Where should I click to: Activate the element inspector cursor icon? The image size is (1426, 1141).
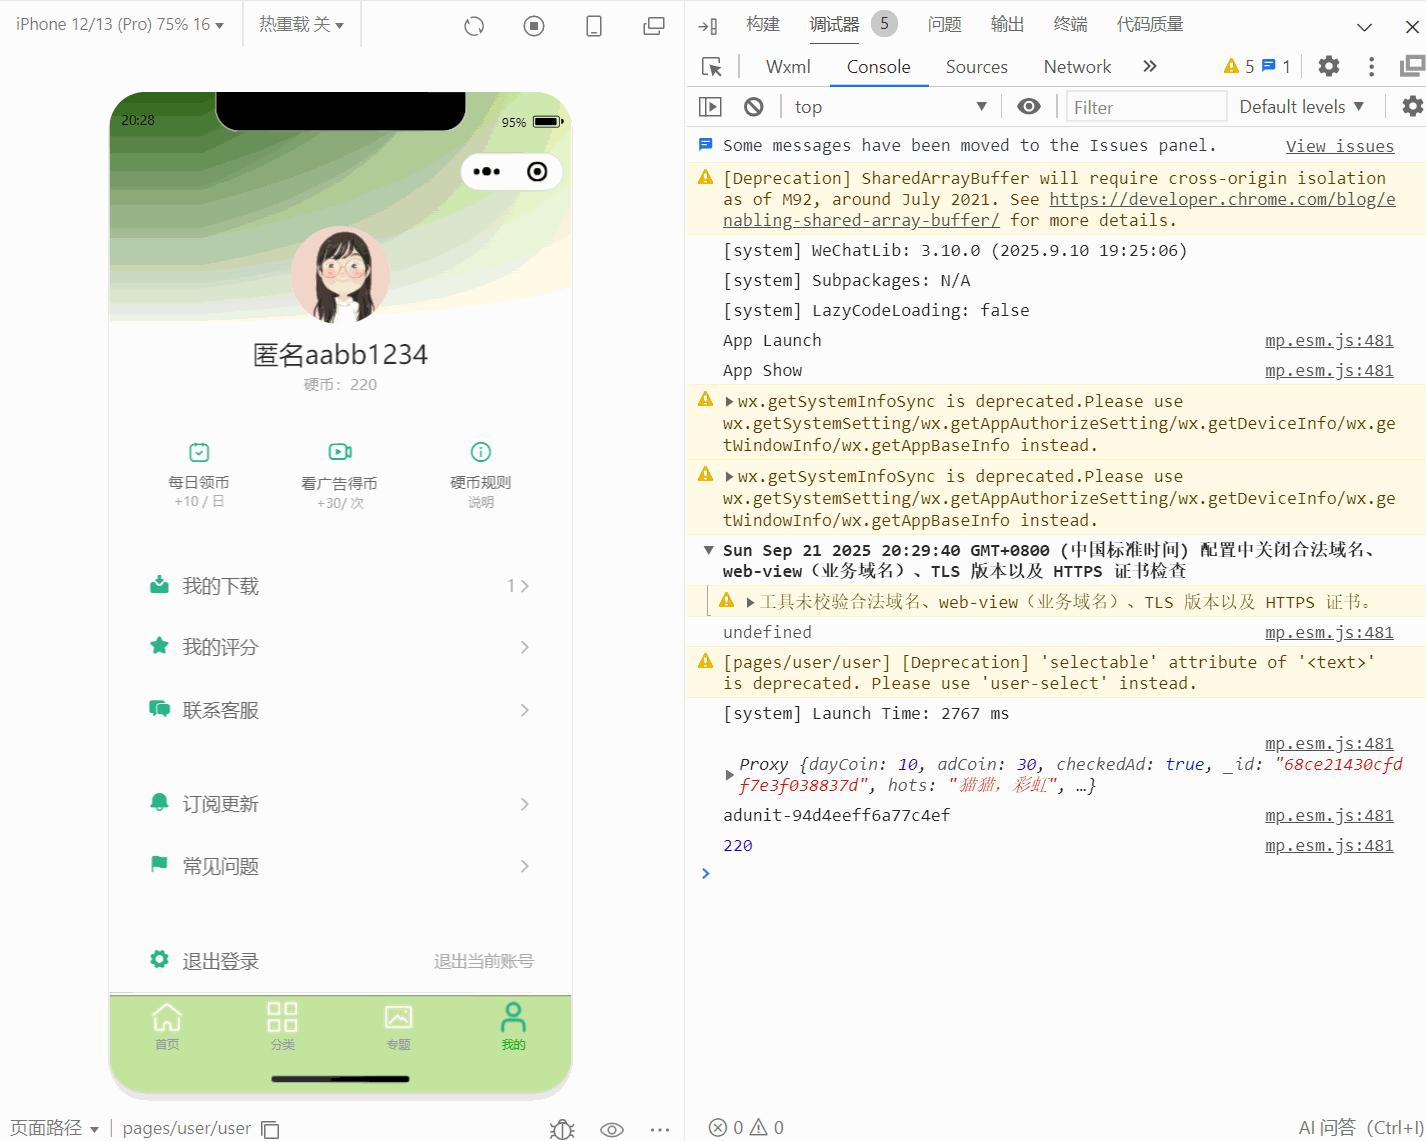[x=712, y=67]
